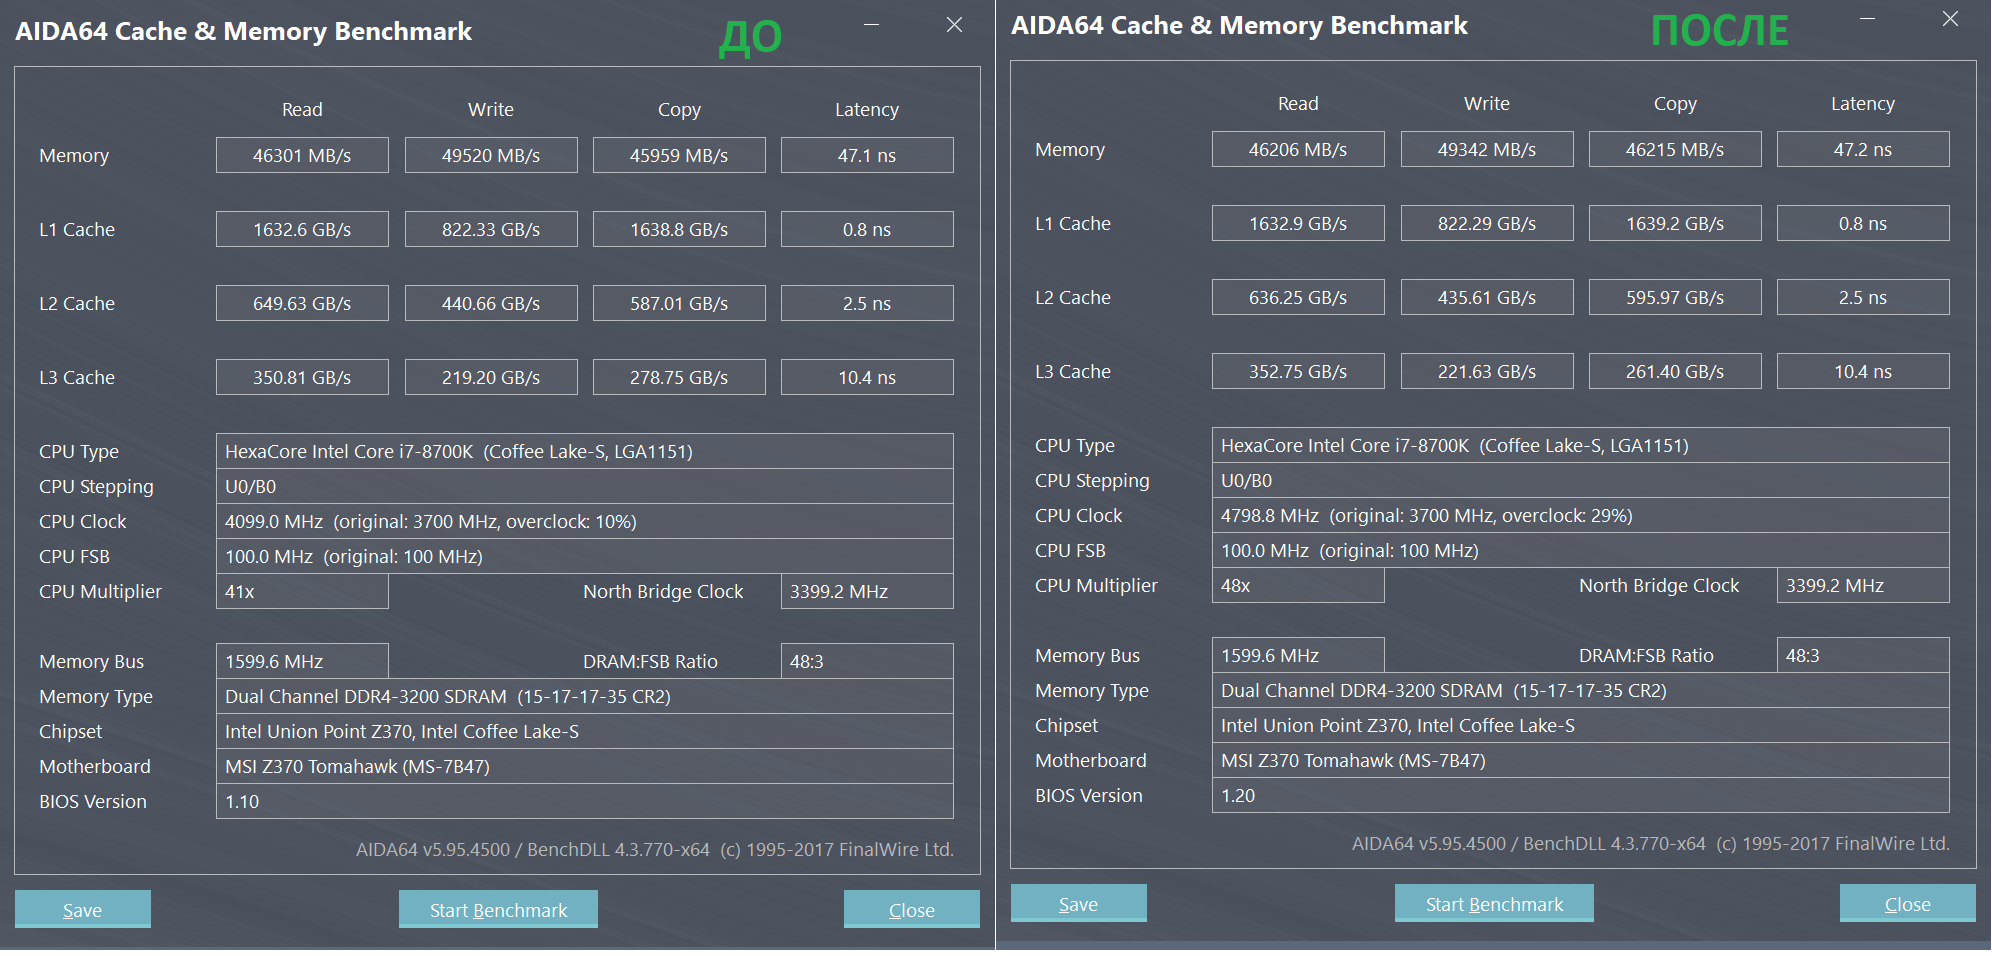Image resolution: width=1992 pixels, height=956 pixels.
Task: Minimize the ДО benchmark window
Action: point(872,25)
